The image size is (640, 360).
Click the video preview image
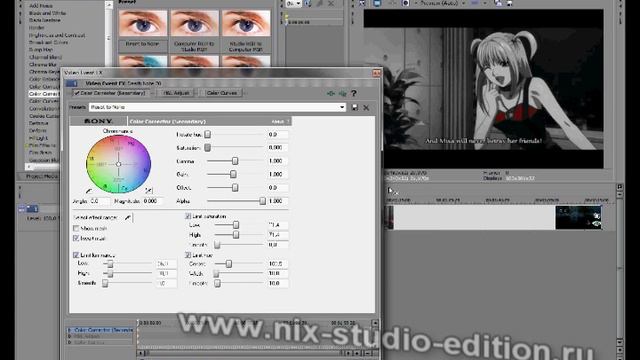tap(483, 89)
